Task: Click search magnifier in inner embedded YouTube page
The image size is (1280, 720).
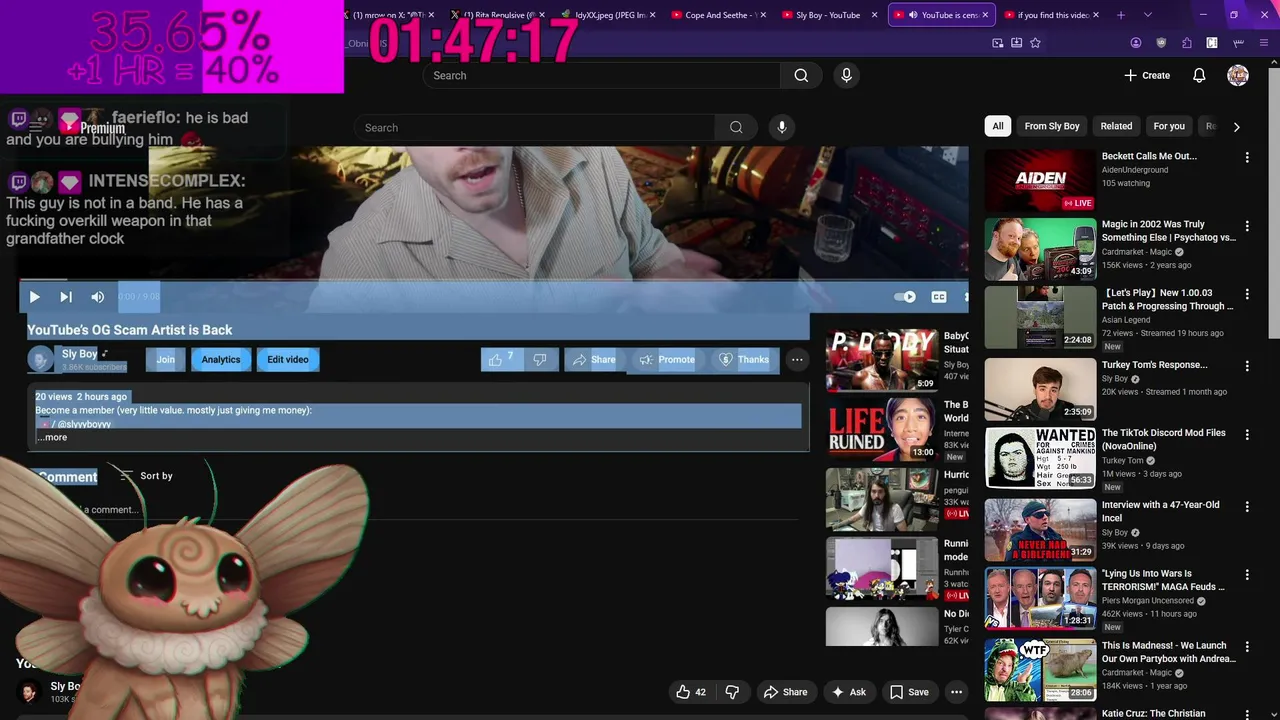Action: click(x=736, y=127)
